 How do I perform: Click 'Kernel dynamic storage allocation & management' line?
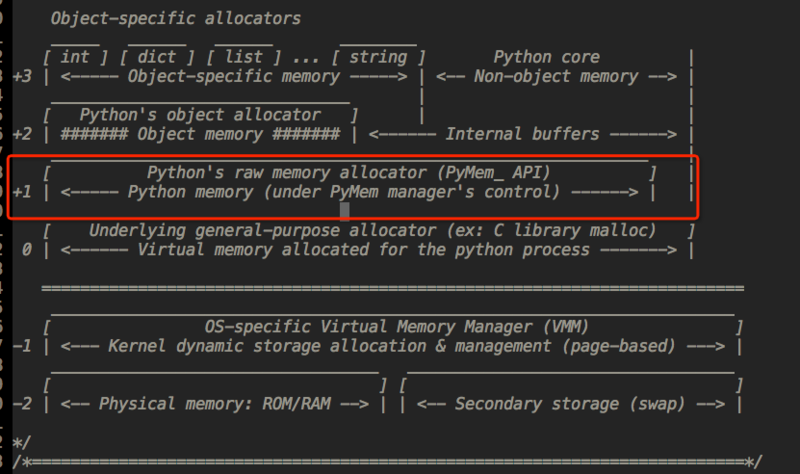tap(391, 346)
